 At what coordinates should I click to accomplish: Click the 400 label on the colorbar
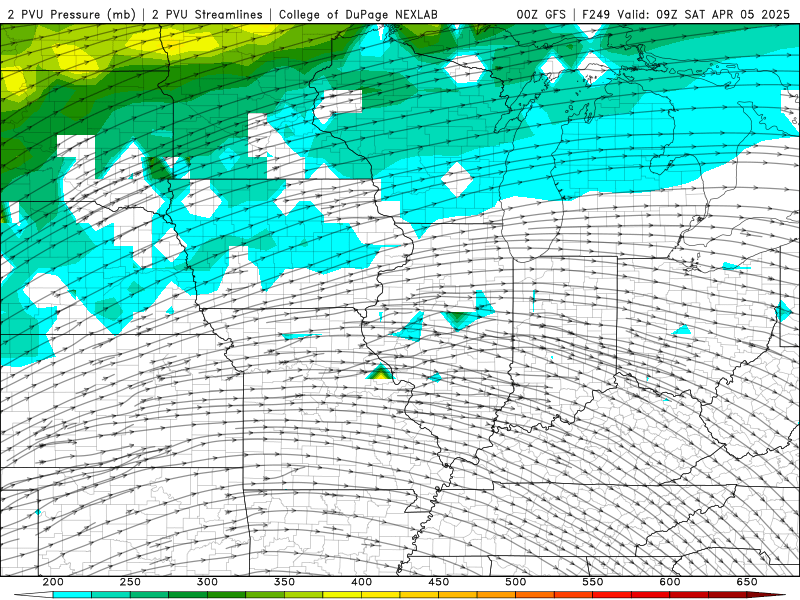coord(361,582)
